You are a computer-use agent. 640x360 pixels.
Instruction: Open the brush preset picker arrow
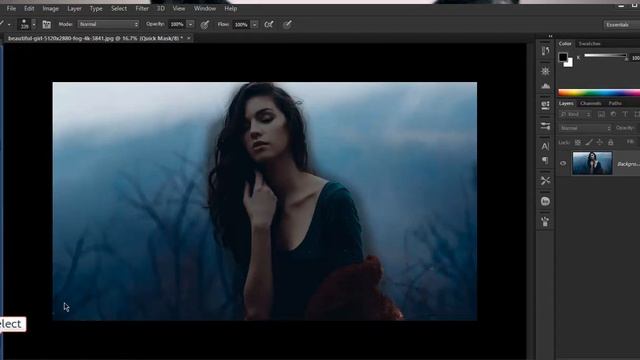pos(34,24)
